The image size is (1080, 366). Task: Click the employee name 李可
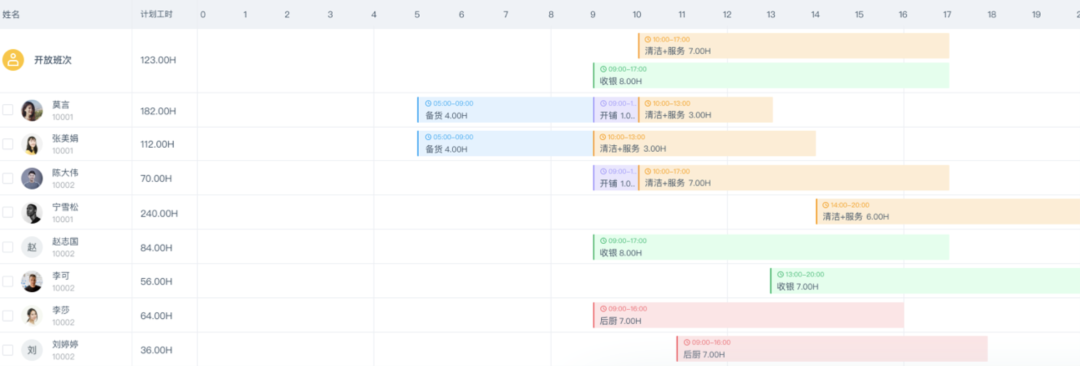61,276
